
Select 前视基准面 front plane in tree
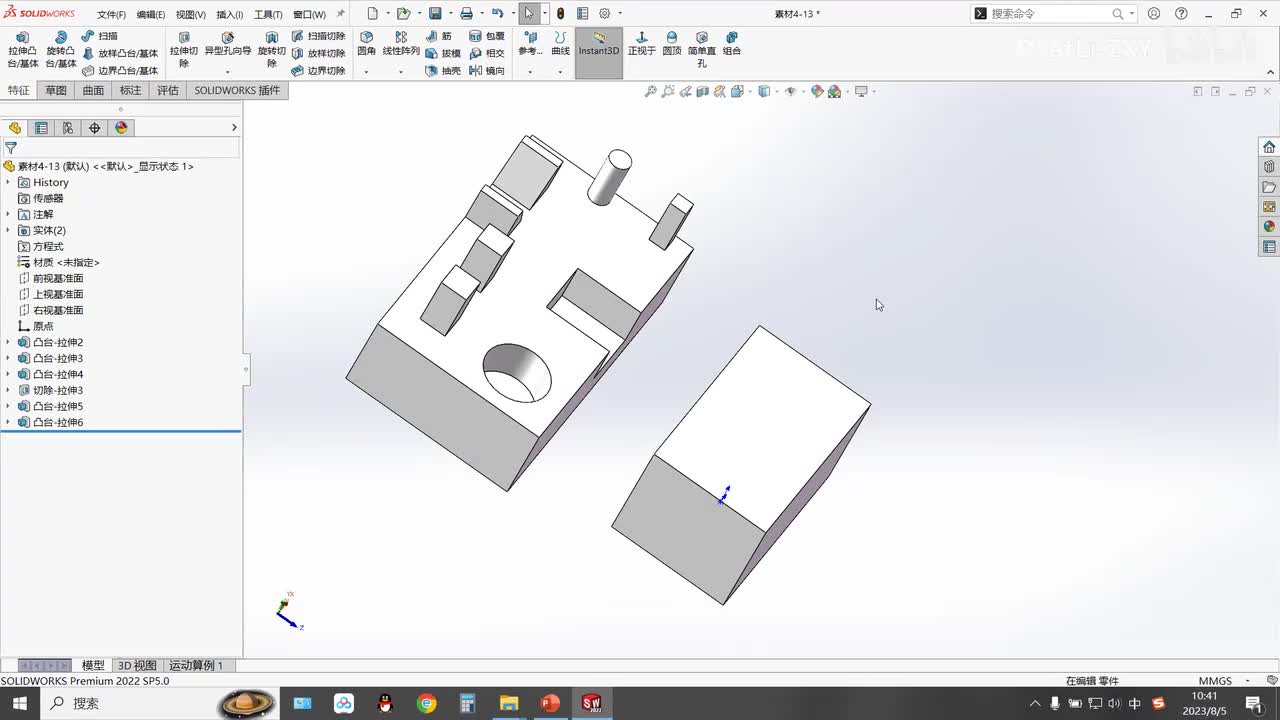(x=50, y=278)
